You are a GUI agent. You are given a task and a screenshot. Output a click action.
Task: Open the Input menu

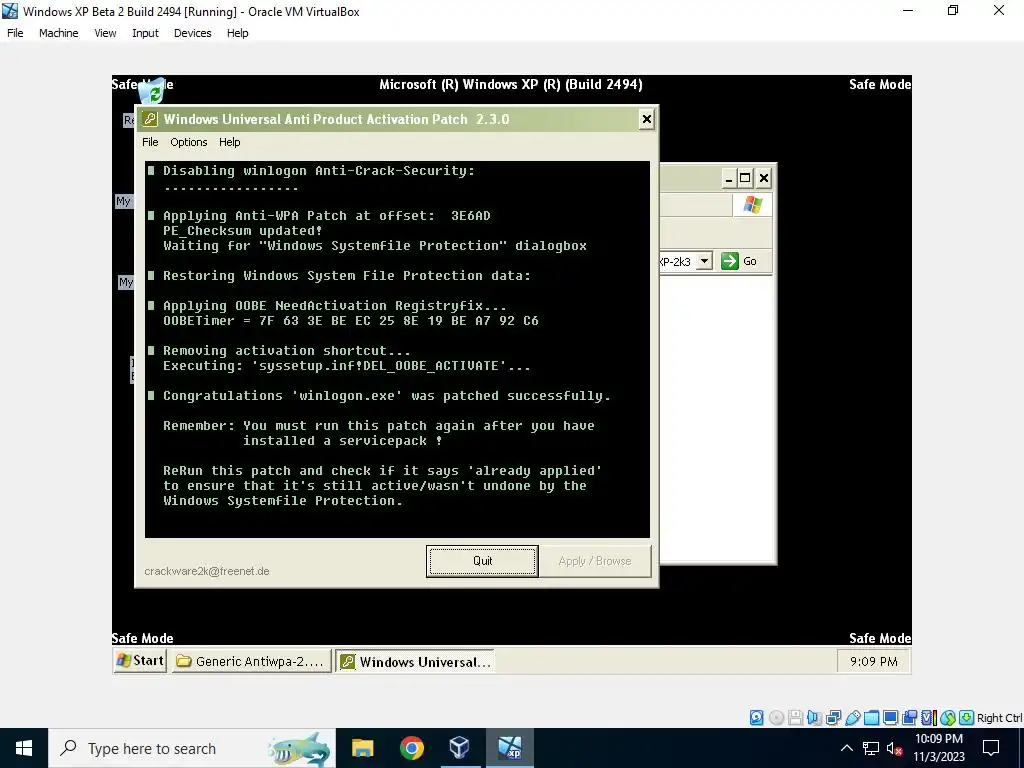point(145,33)
